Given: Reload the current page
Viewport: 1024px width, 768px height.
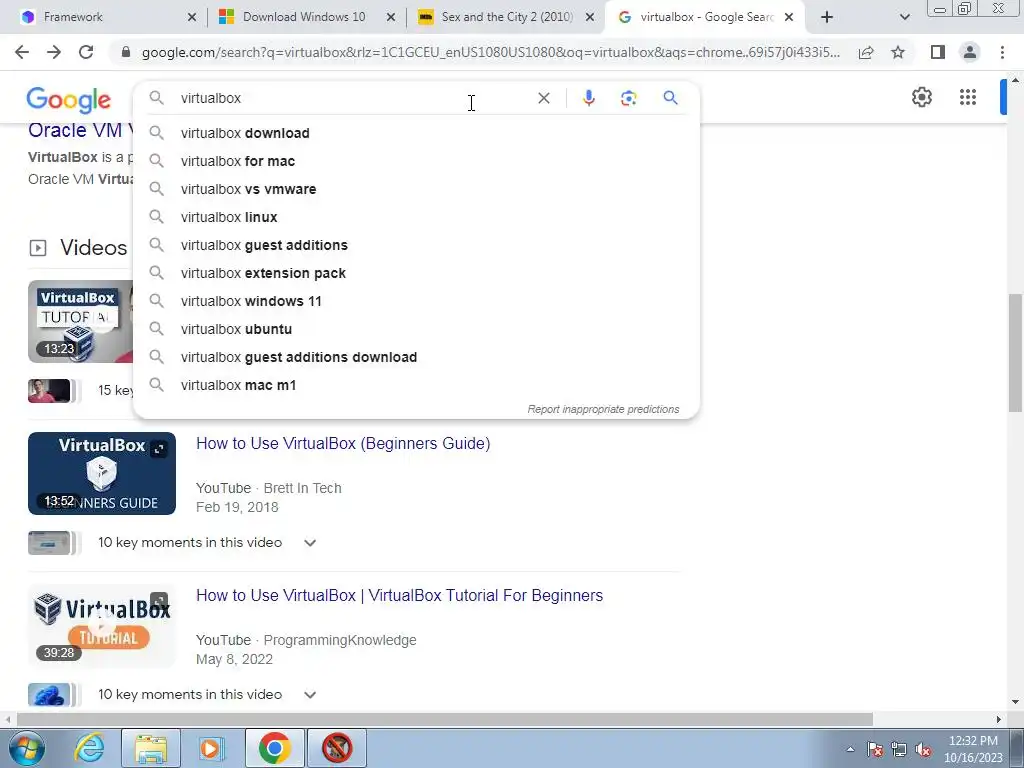Looking at the screenshot, I should (86, 52).
